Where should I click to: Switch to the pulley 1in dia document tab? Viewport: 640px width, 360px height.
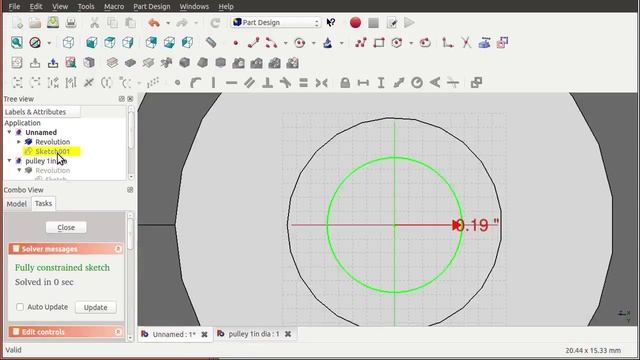[254, 334]
